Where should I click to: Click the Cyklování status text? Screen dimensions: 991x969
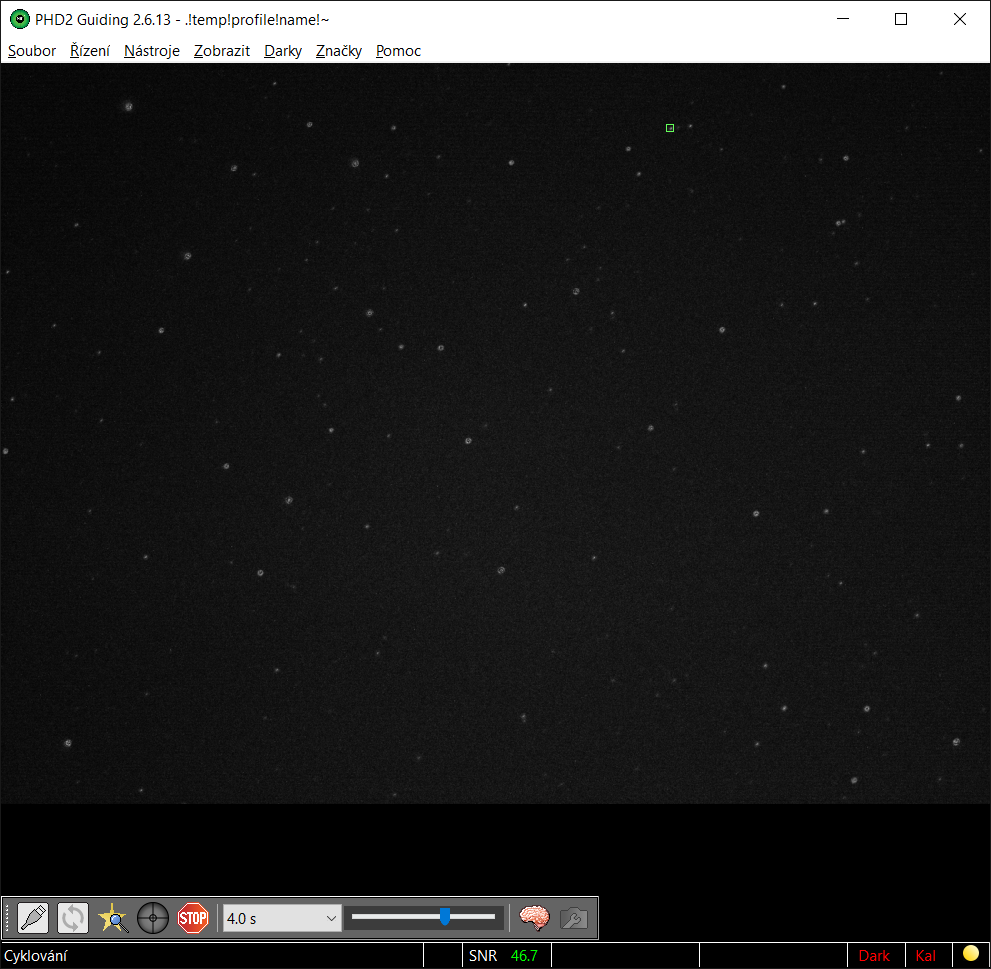(35, 956)
